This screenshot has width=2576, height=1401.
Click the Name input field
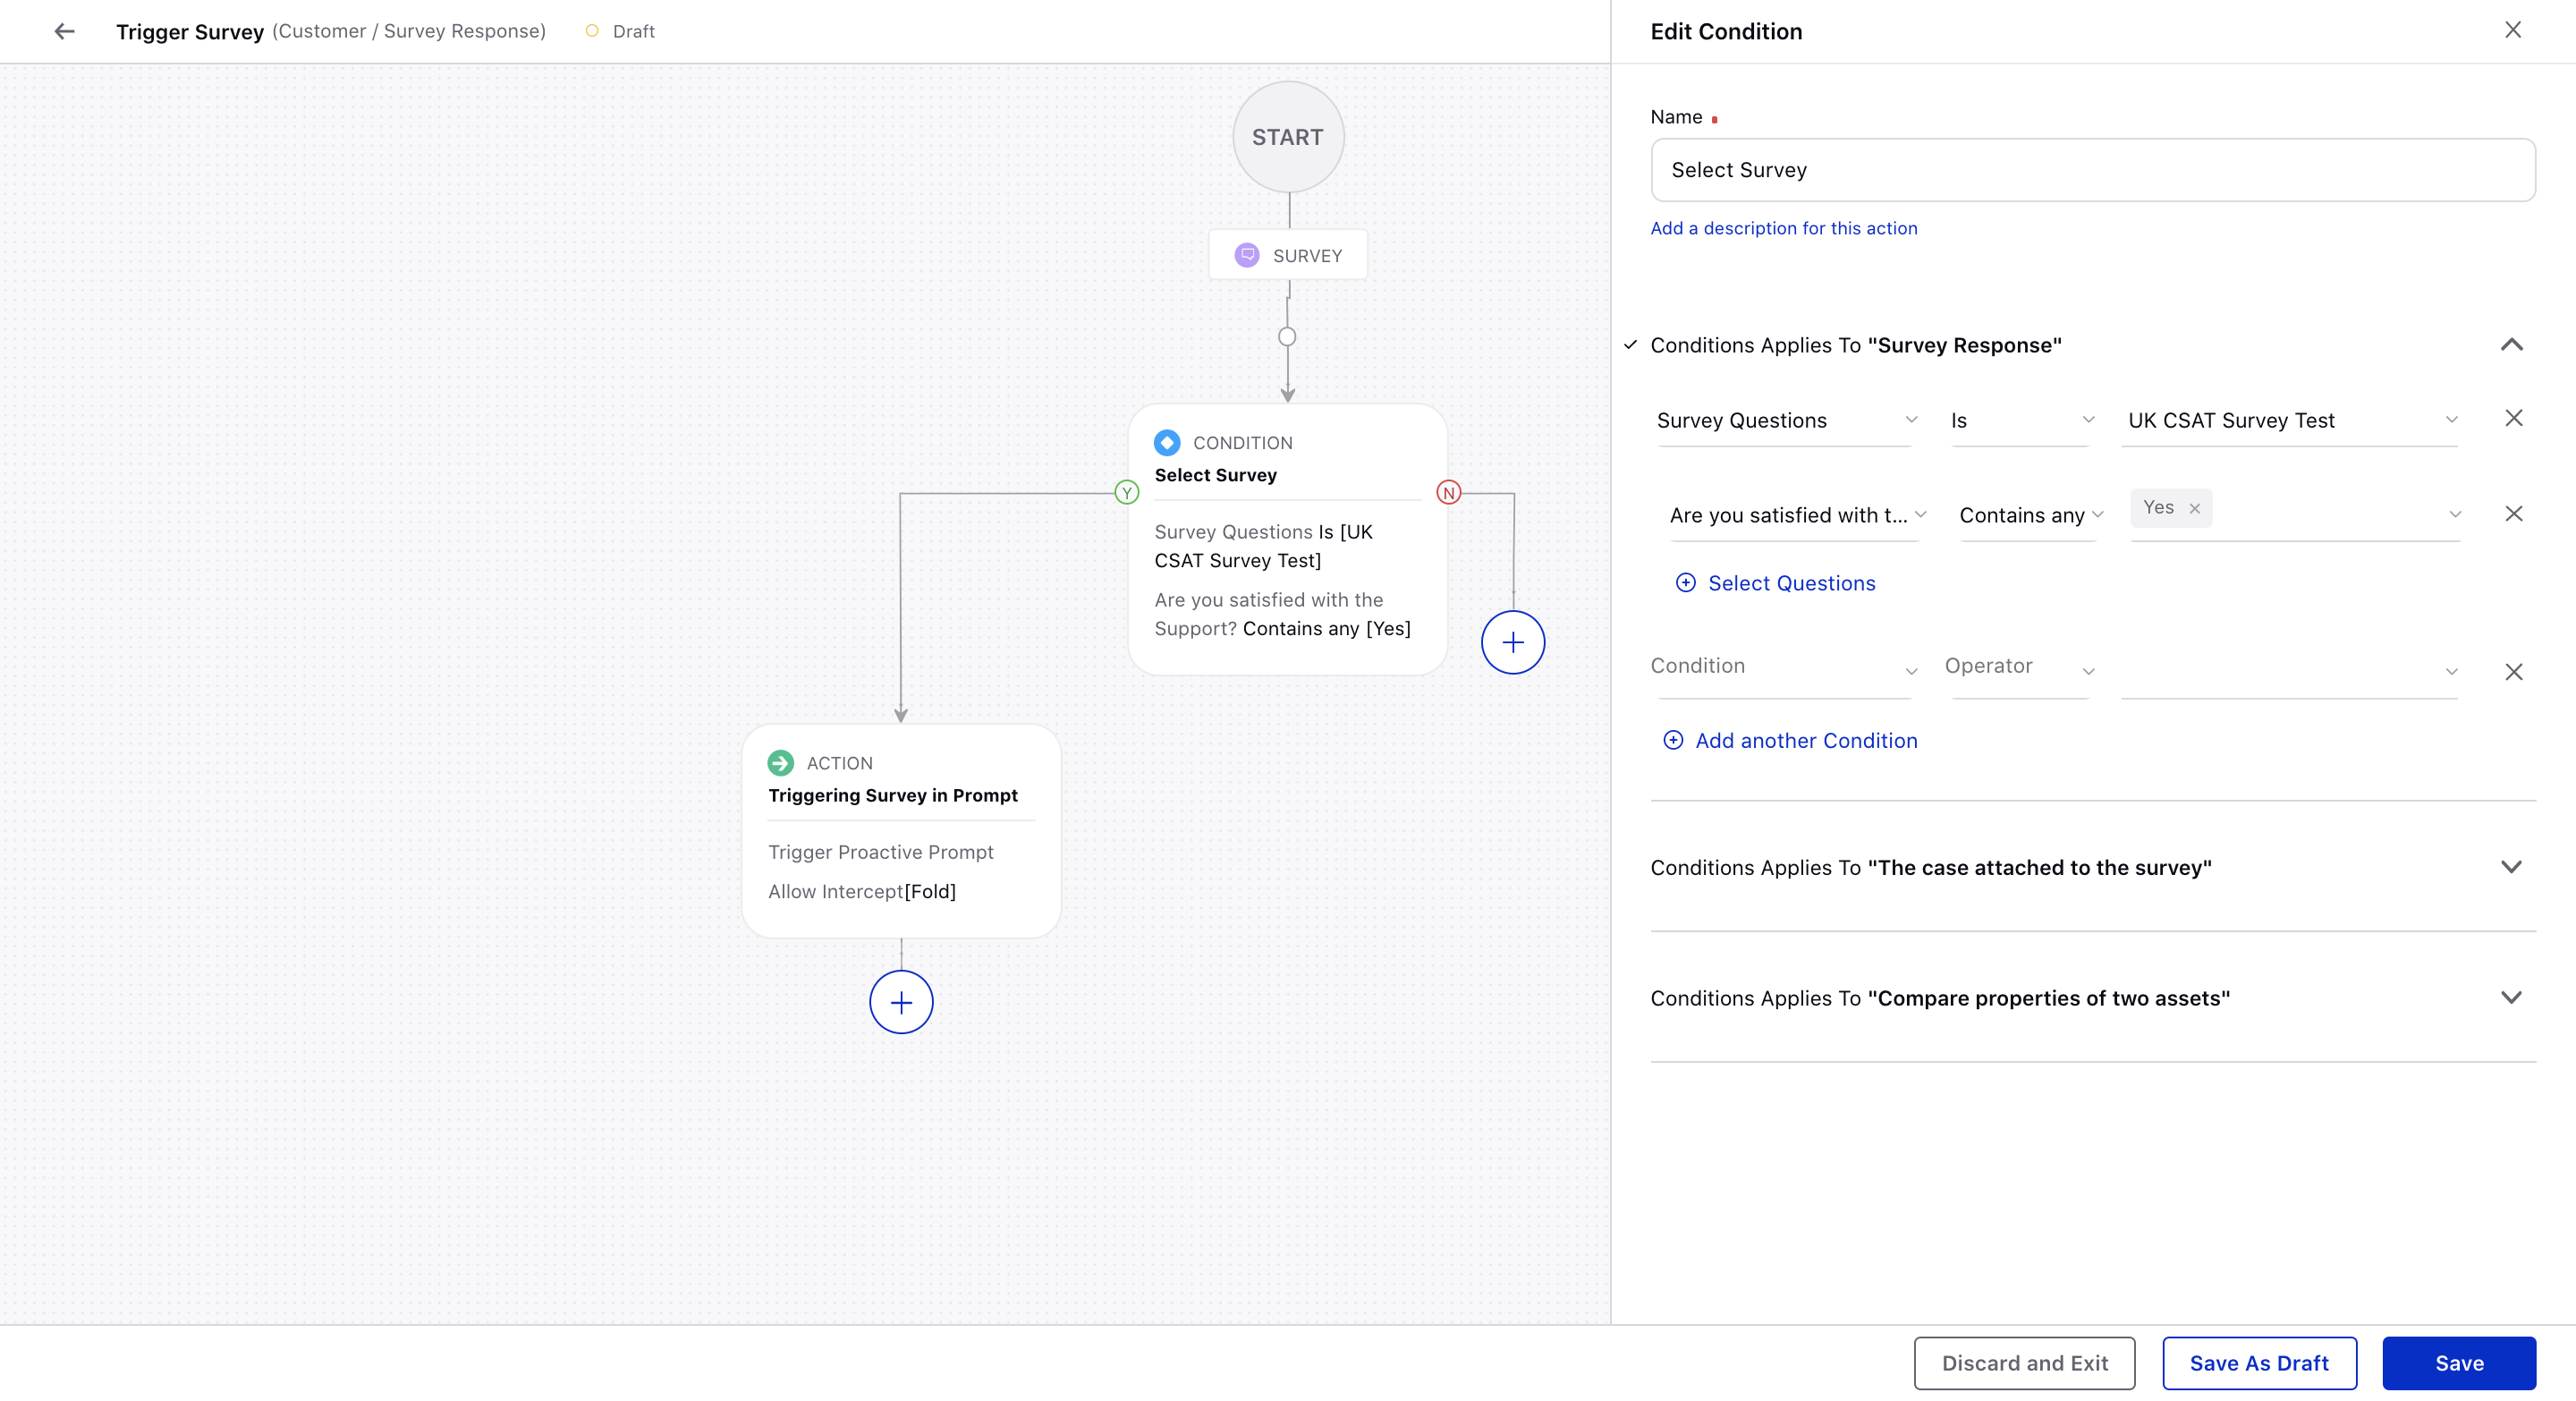[2091, 169]
